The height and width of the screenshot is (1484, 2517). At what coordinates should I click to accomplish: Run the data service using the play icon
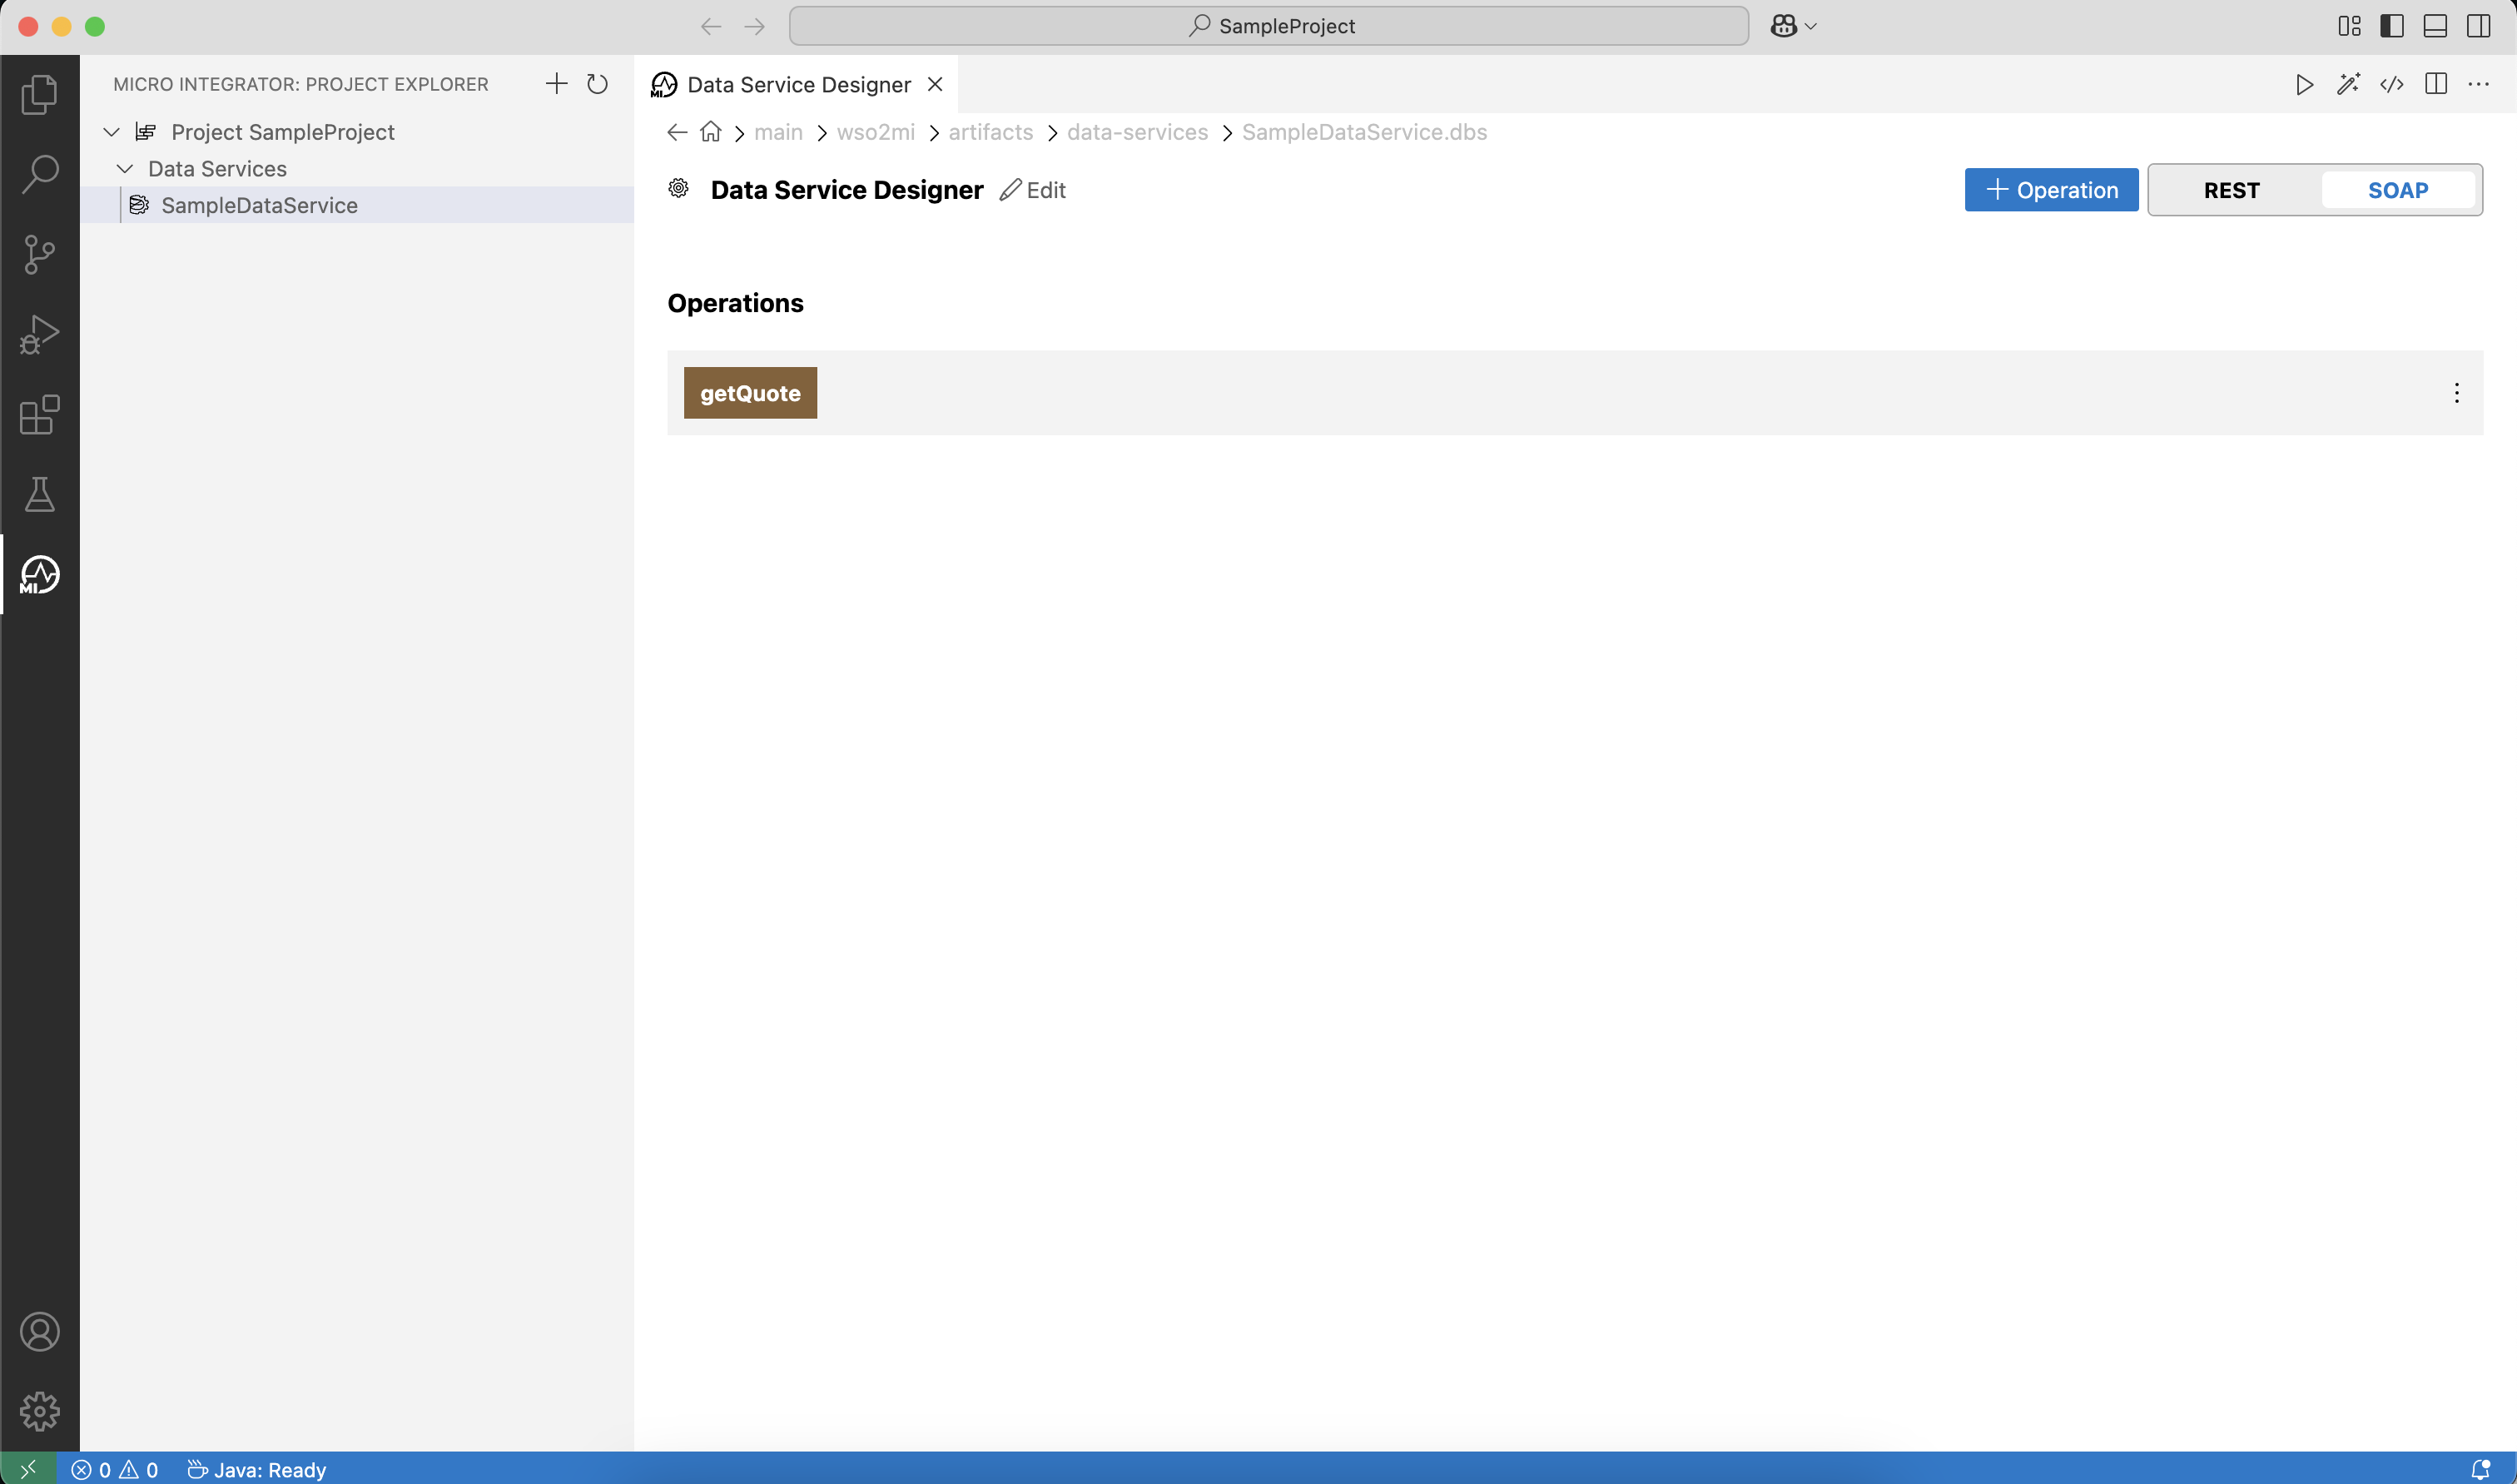coord(2303,85)
